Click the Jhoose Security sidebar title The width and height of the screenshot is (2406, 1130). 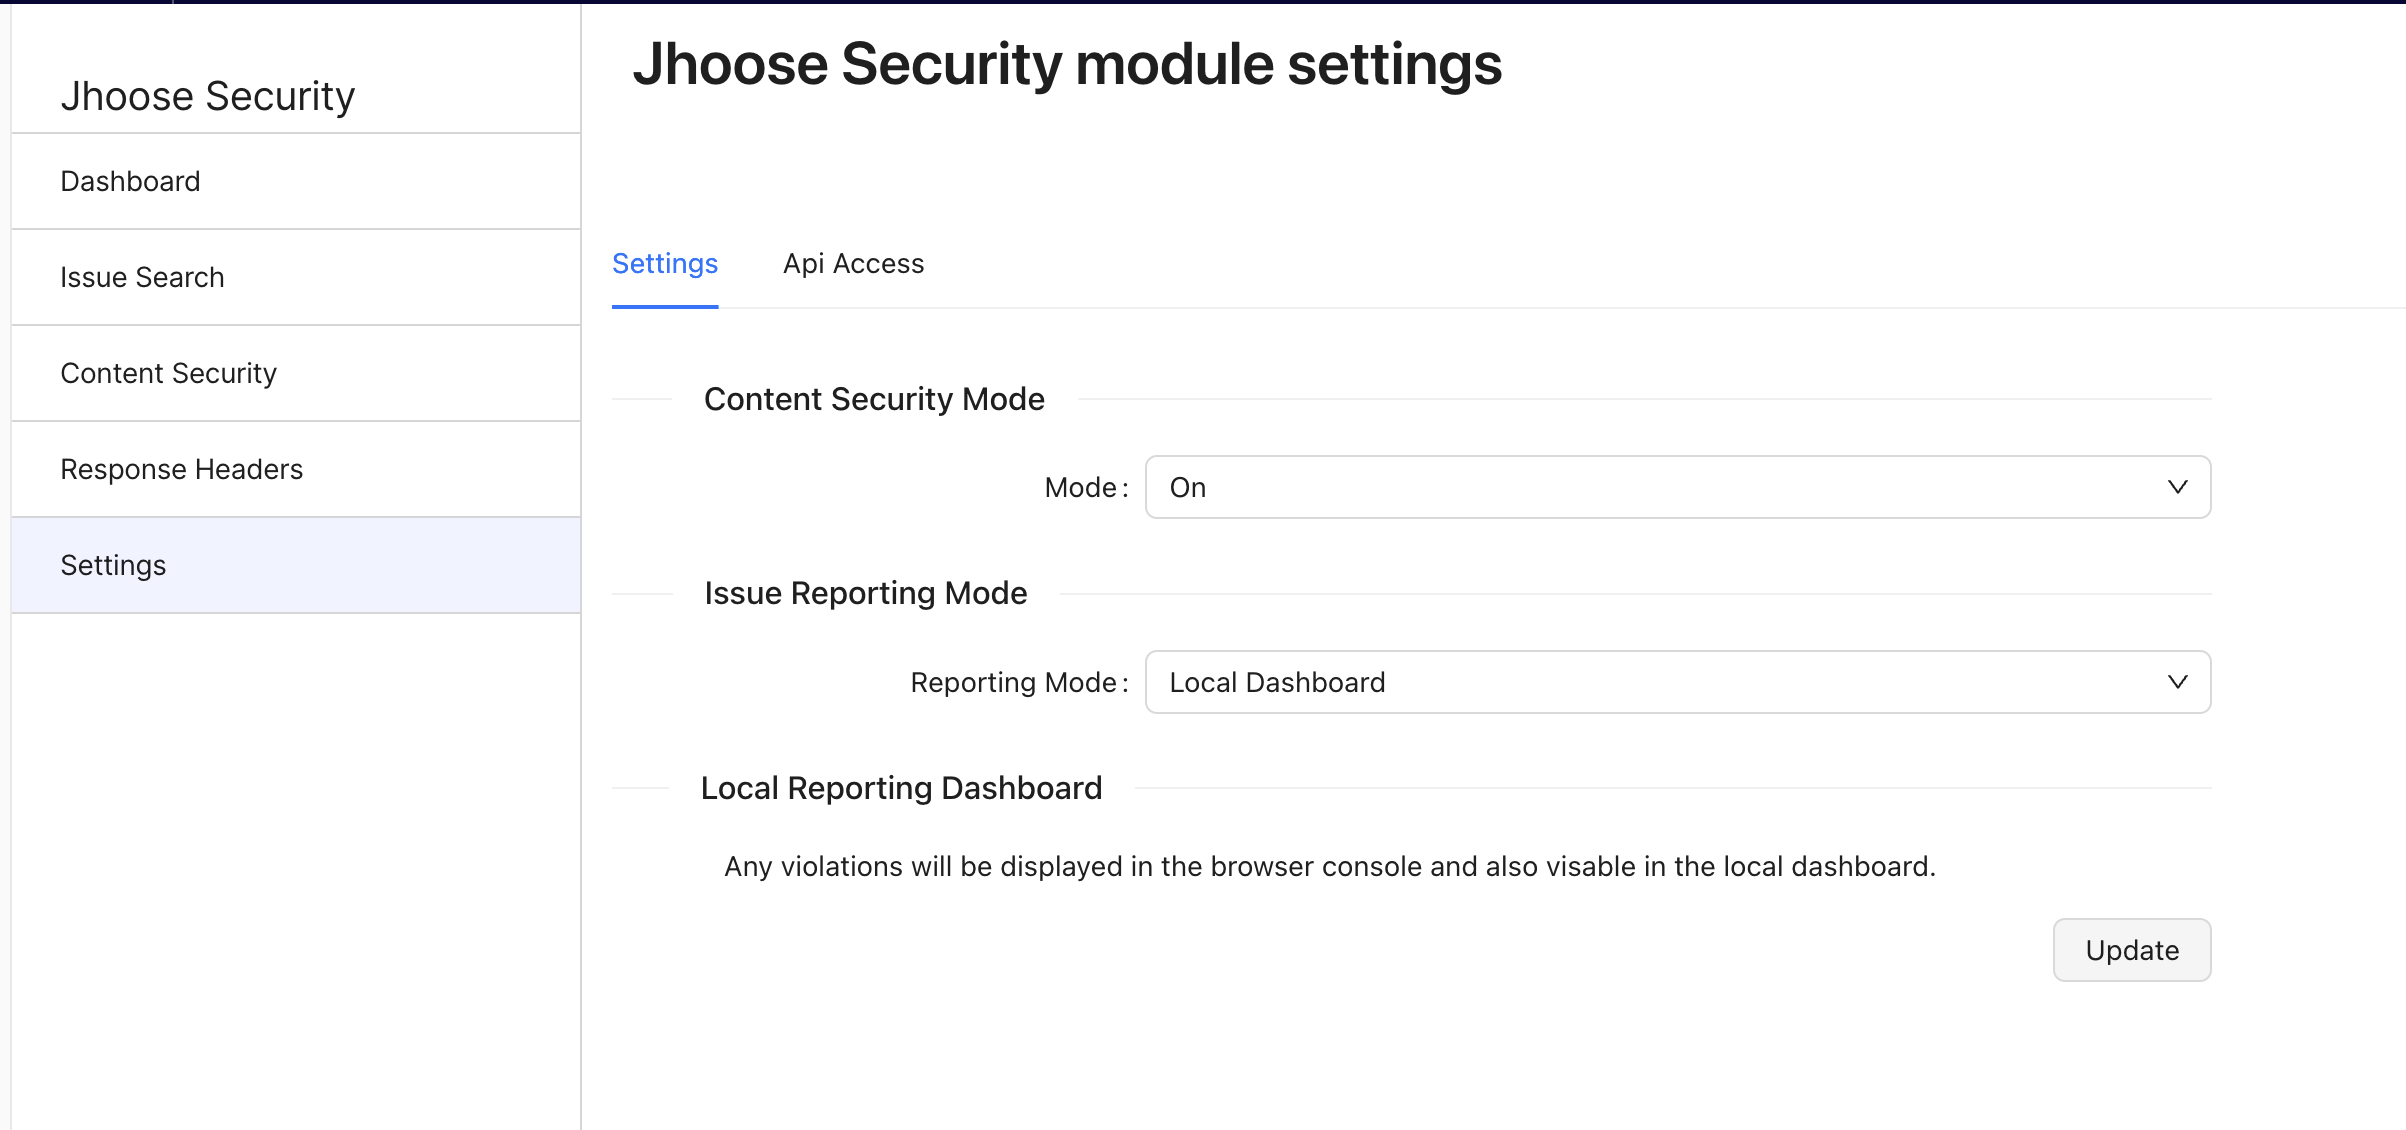click(207, 96)
